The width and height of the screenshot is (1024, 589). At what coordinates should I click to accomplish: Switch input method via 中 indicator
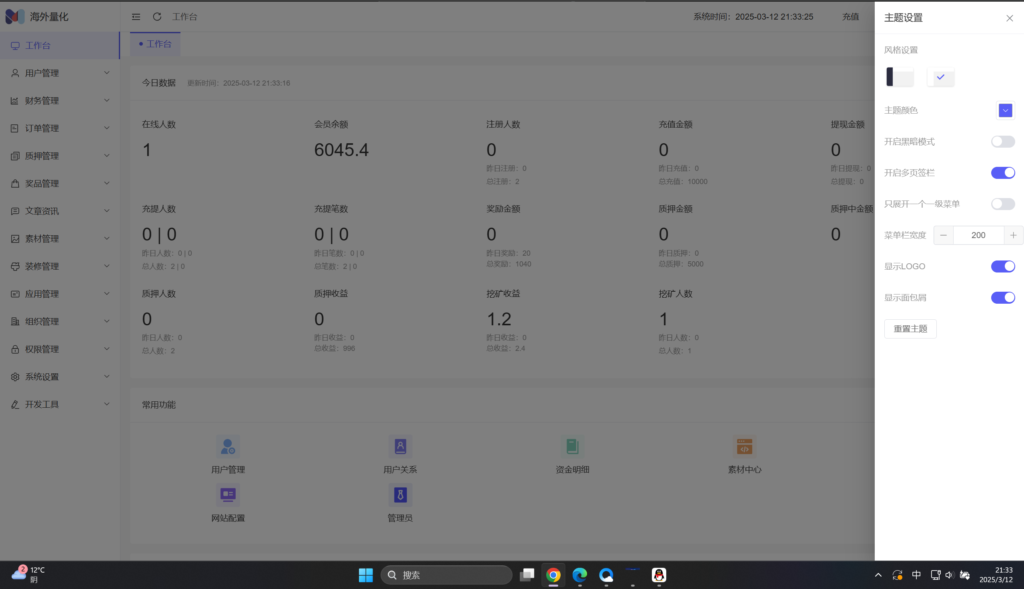coord(916,575)
